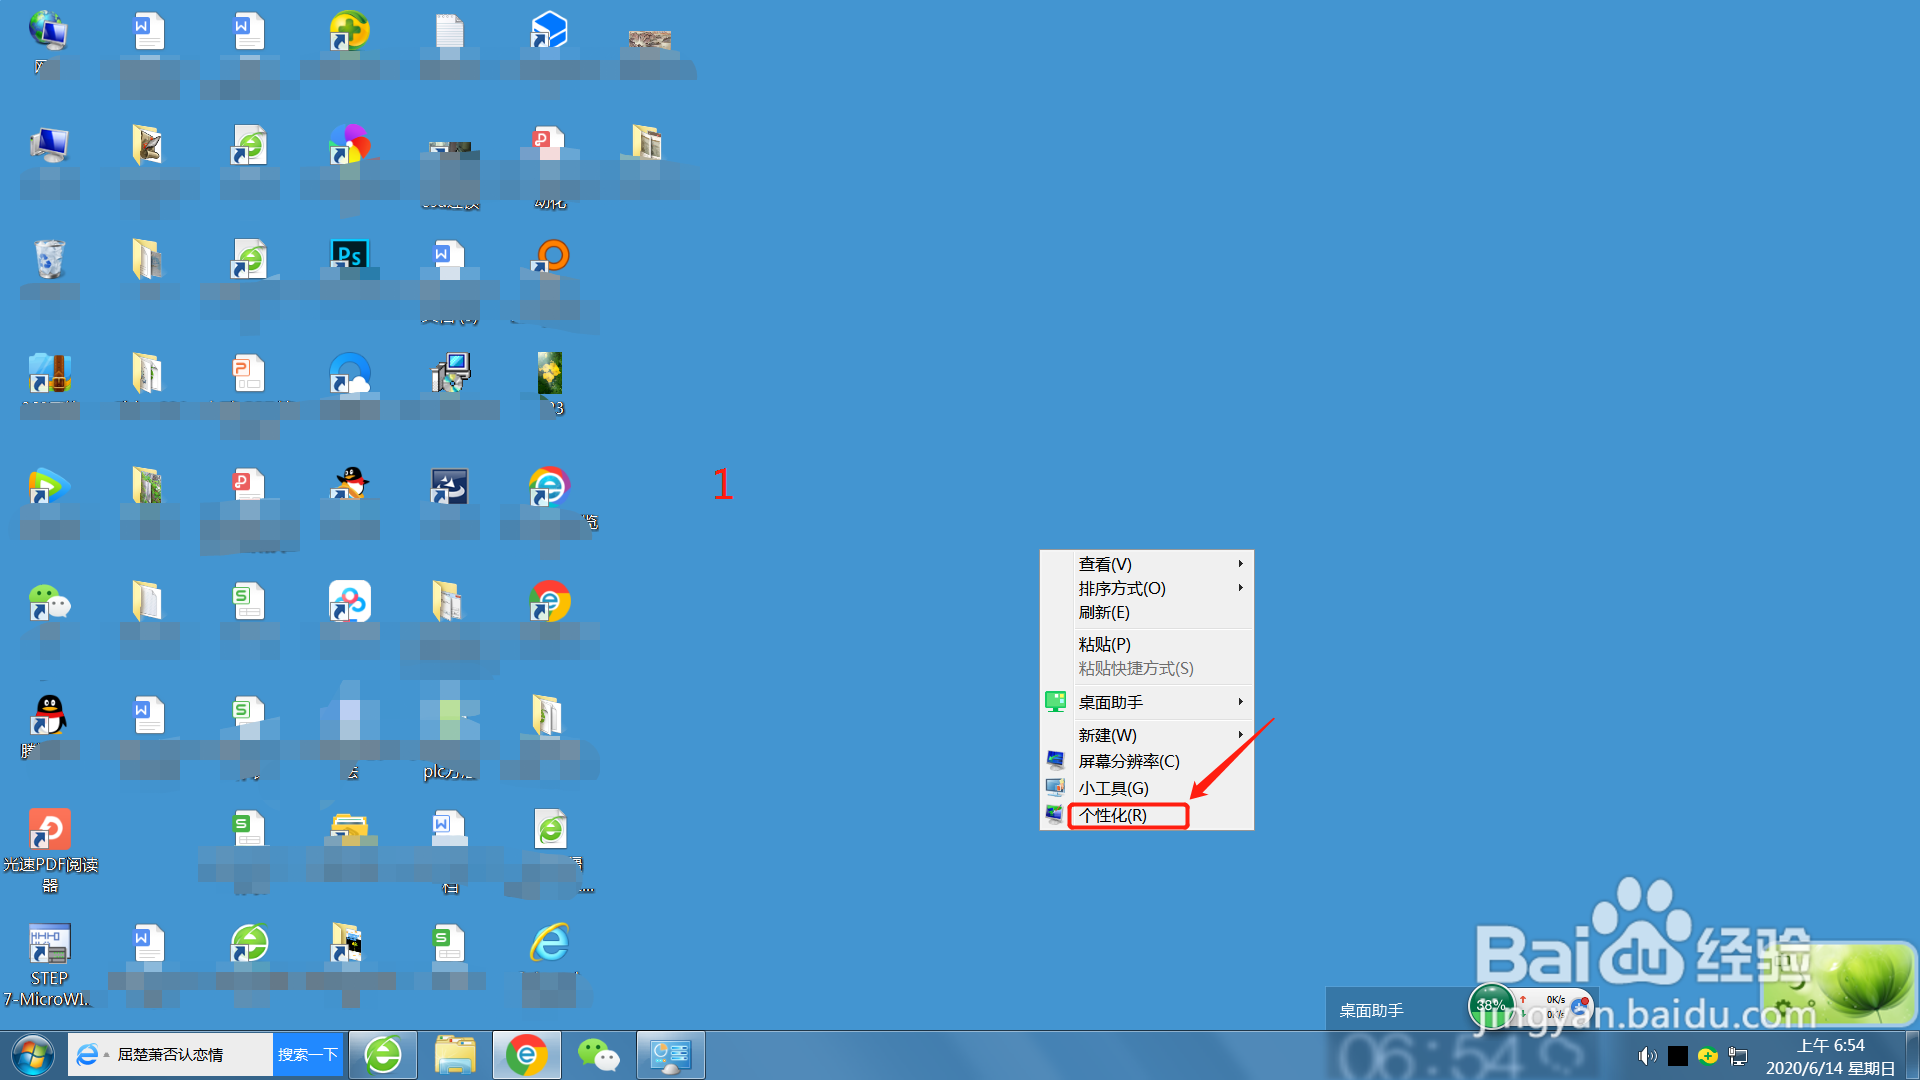Viewport: 1920px width, 1080px height.
Task: Click the green 38% memory ball widget
Action: click(1490, 1005)
